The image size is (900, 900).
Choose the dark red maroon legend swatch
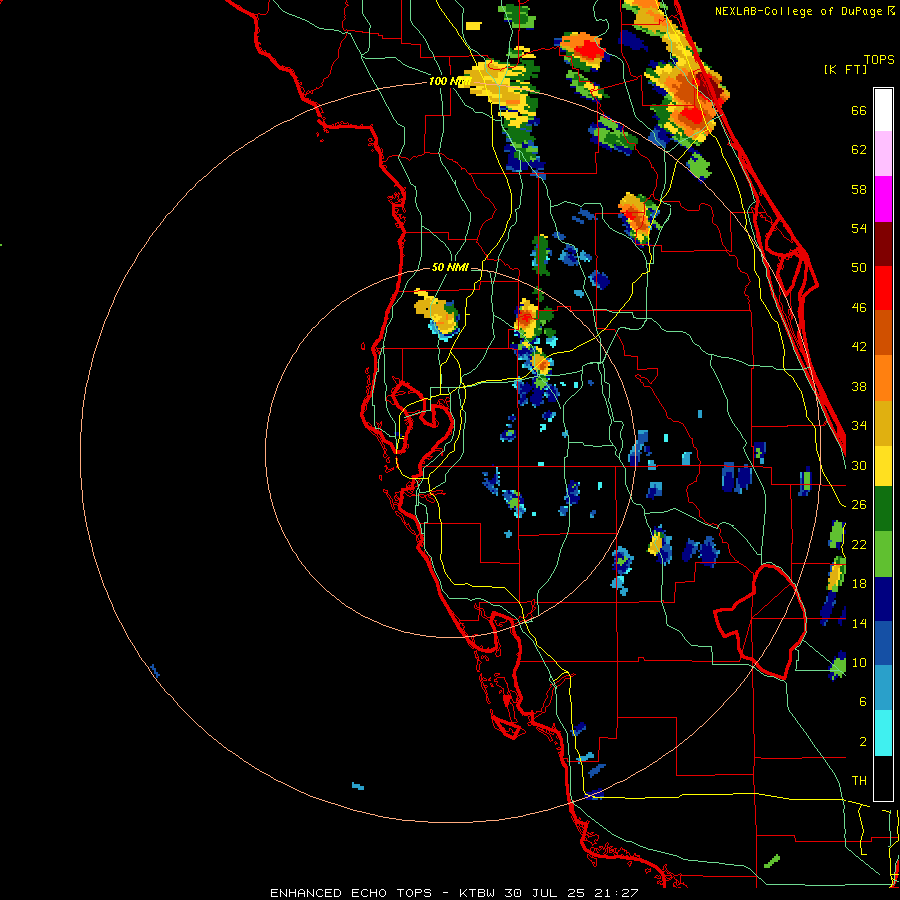[x=883, y=244]
